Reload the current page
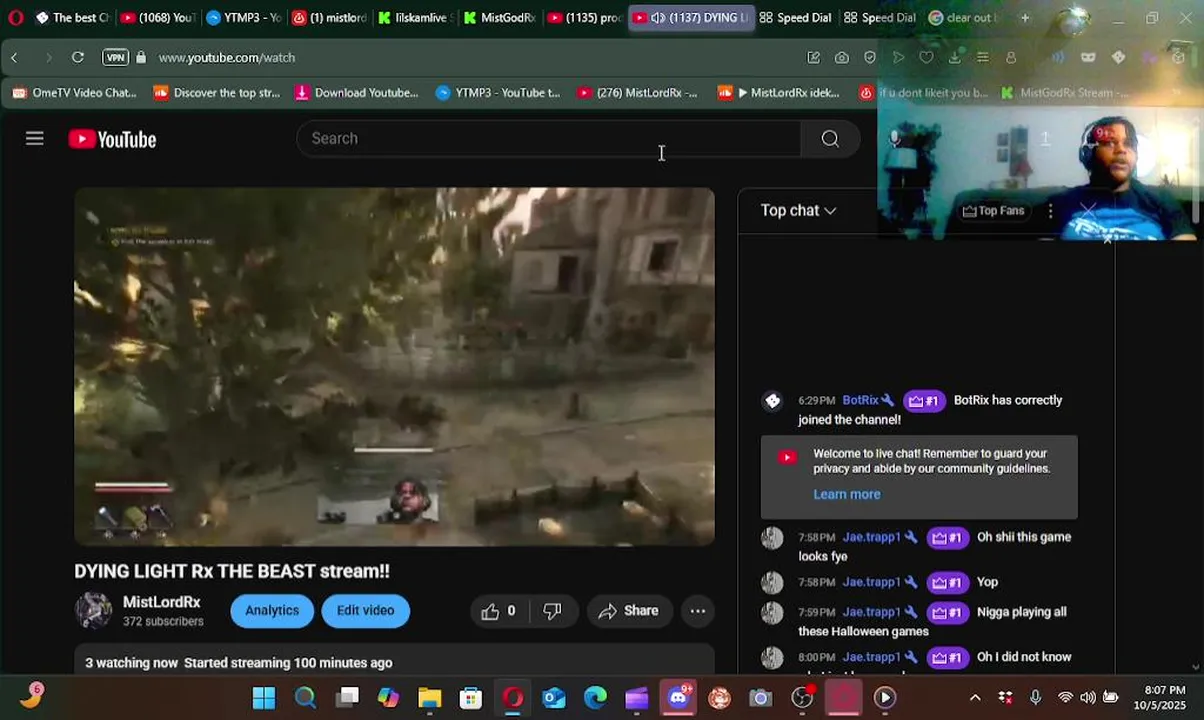Image resolution: width=1204 pixels, height=720 pixels. coord(77,58)
